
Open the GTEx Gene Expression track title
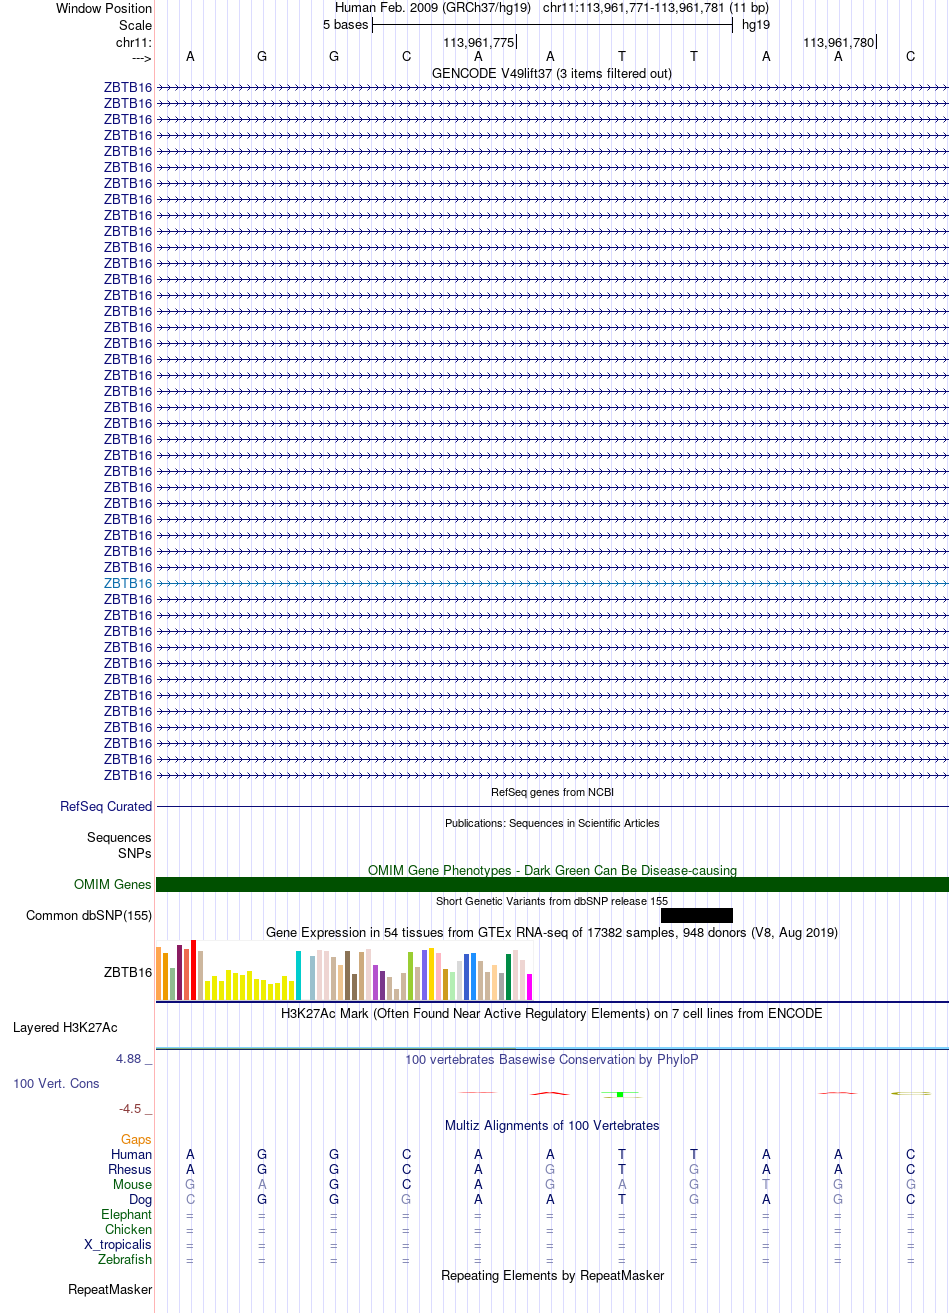[552, 932]
